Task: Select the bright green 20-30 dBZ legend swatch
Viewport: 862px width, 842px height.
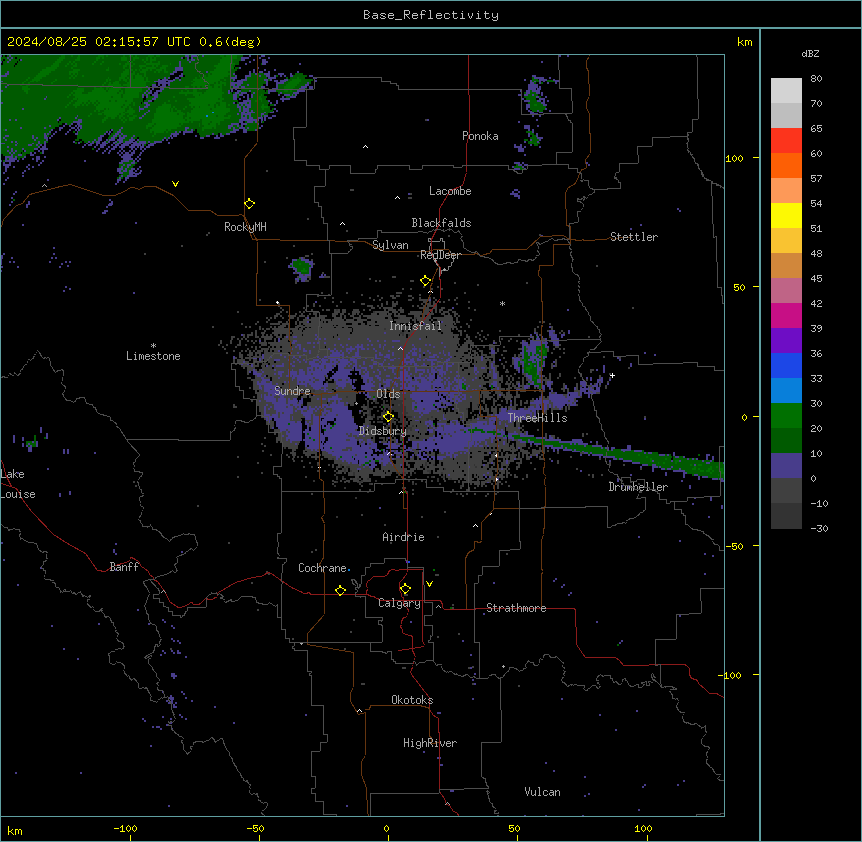Action: [x=786, y=416]
